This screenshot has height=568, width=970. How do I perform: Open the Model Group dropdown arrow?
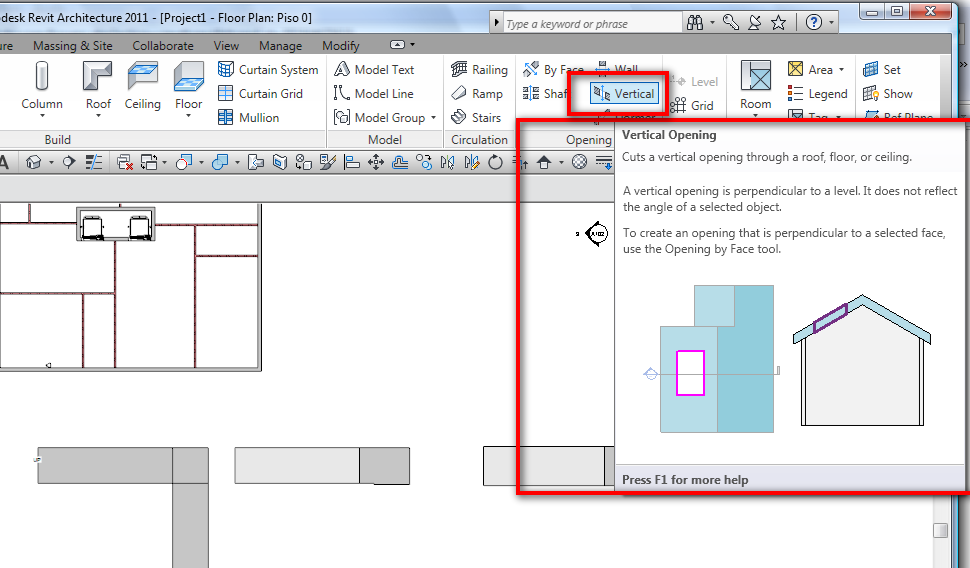click(x=433, y=118)
